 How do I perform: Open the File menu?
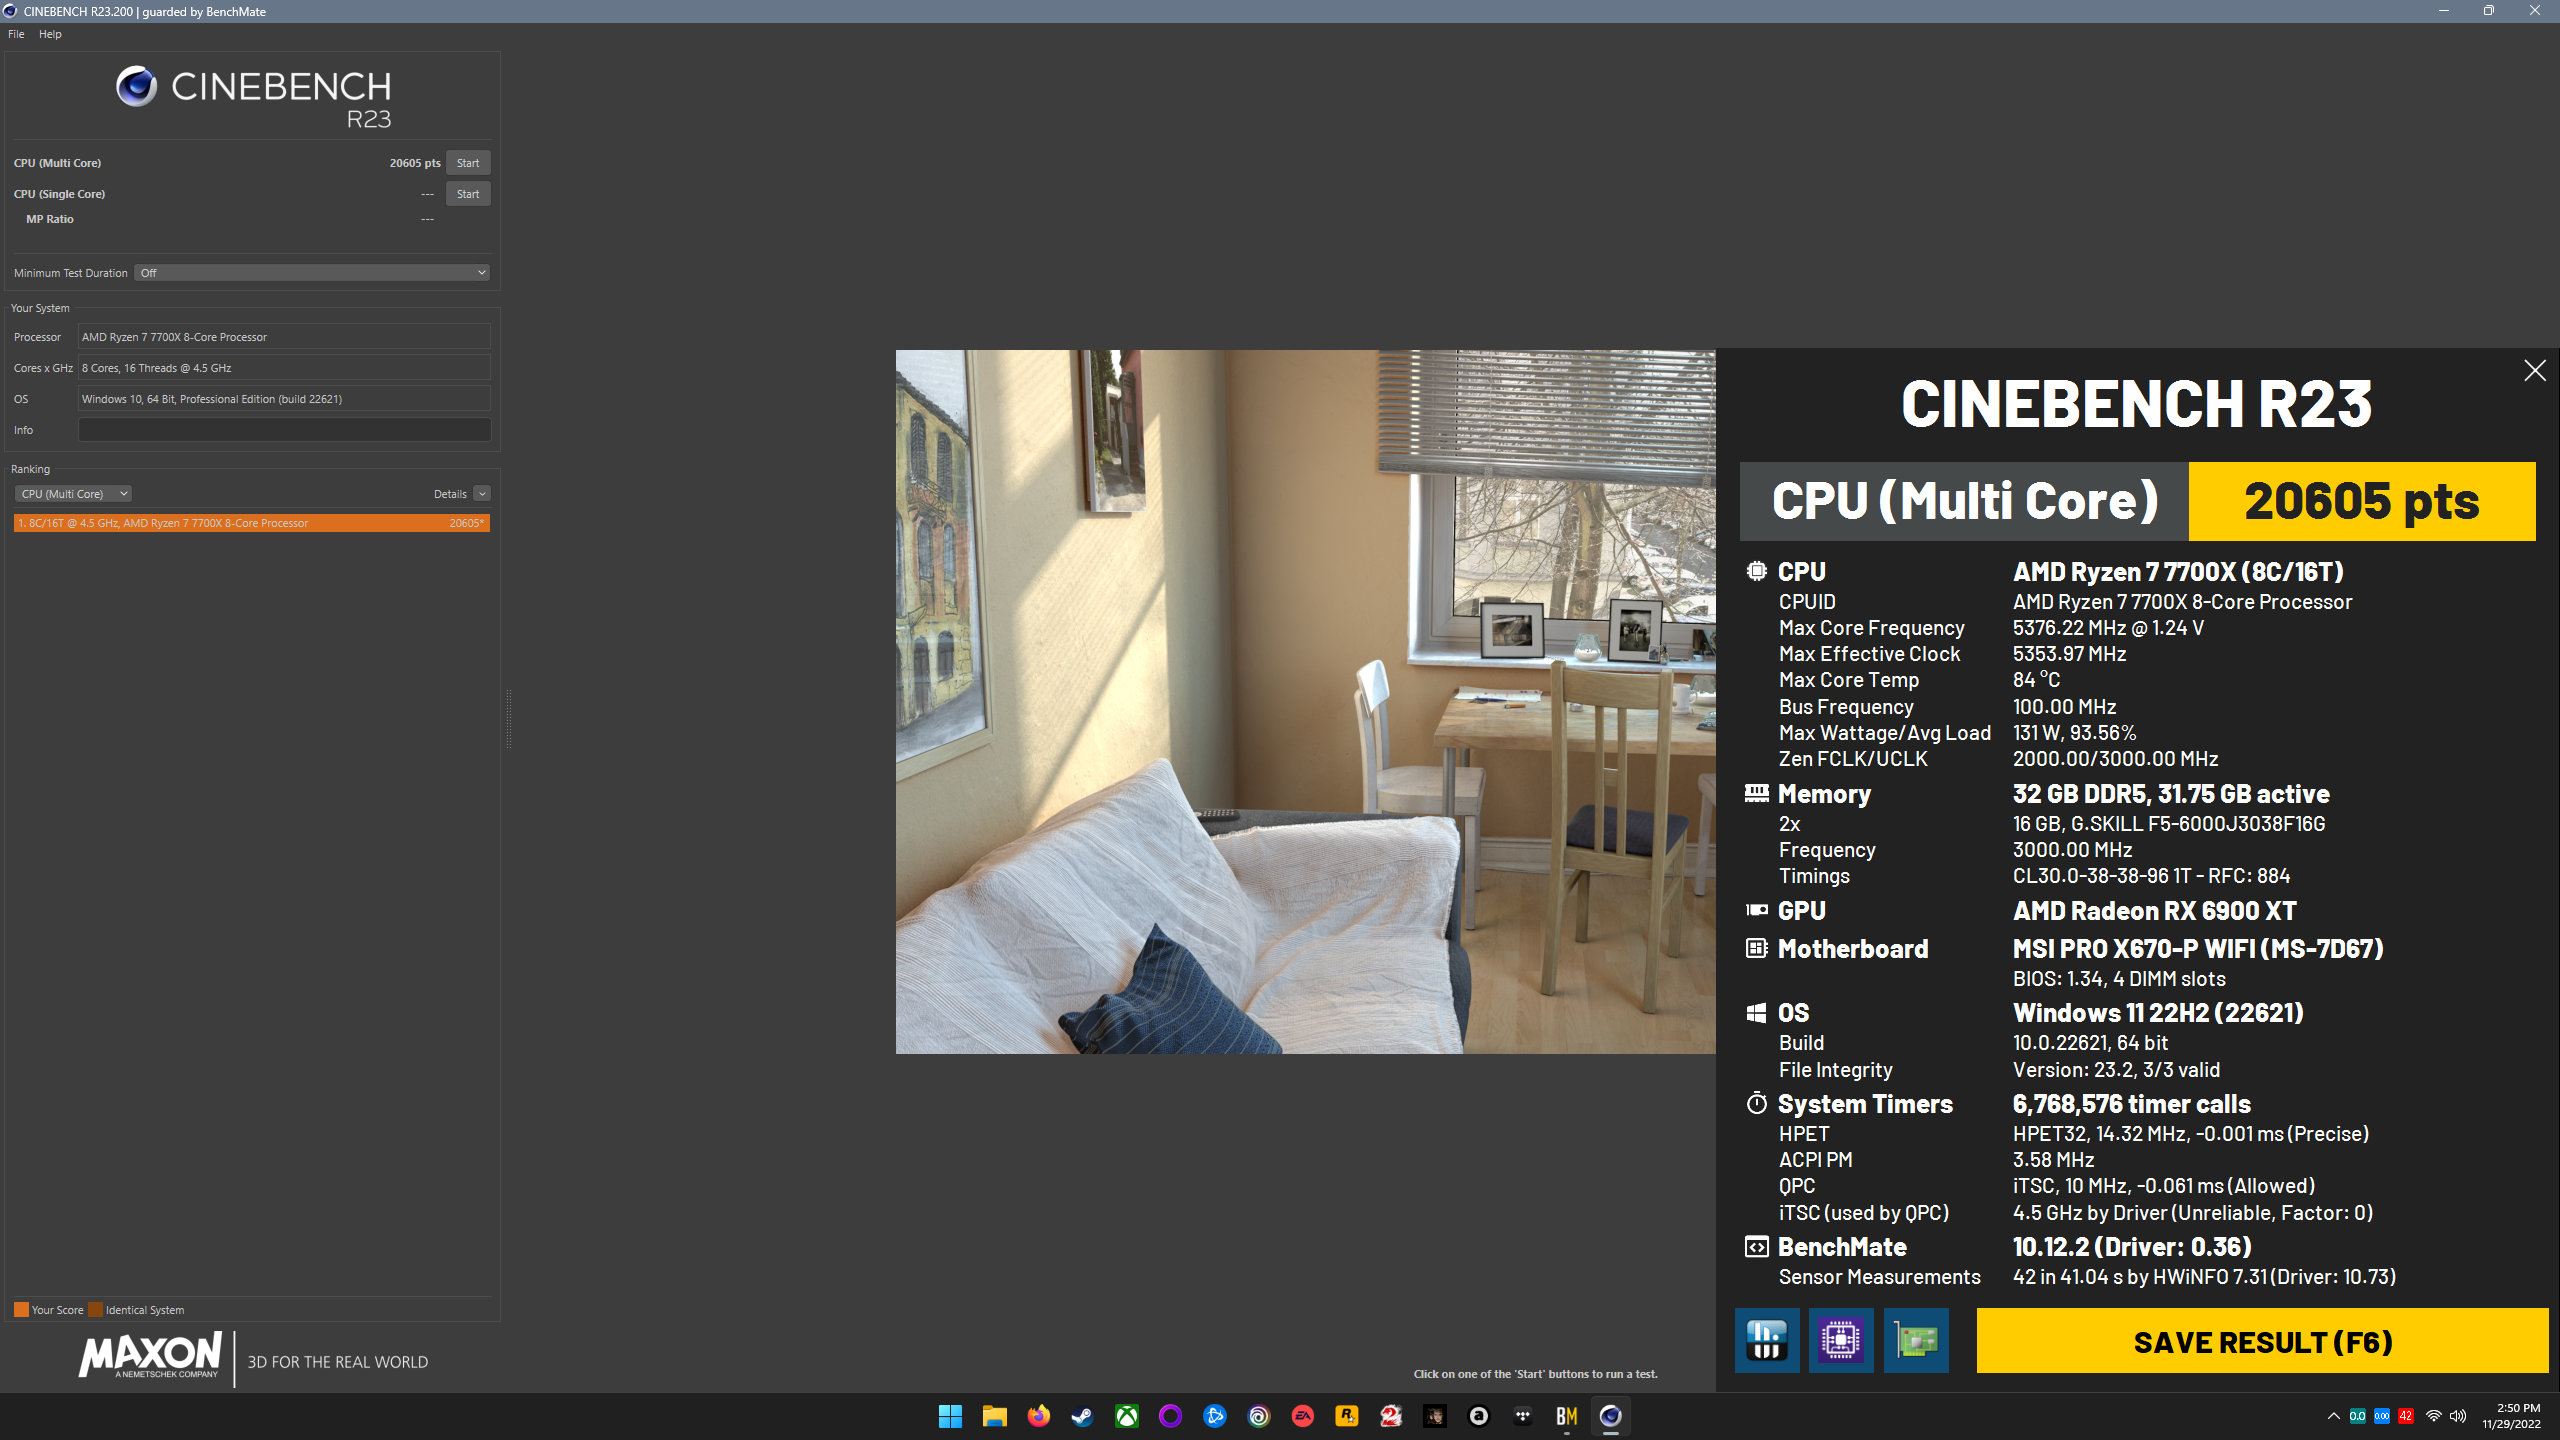[16, 34]
